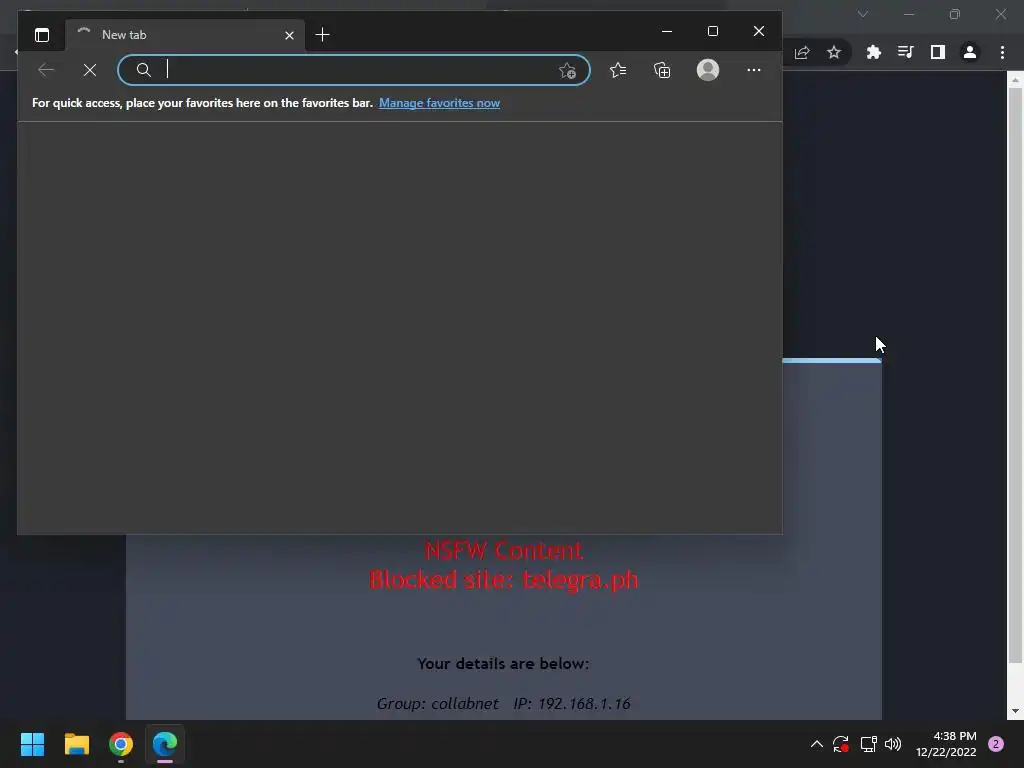
Task: Open Edge Favorites list icon
Action: [x=618, y=70]
